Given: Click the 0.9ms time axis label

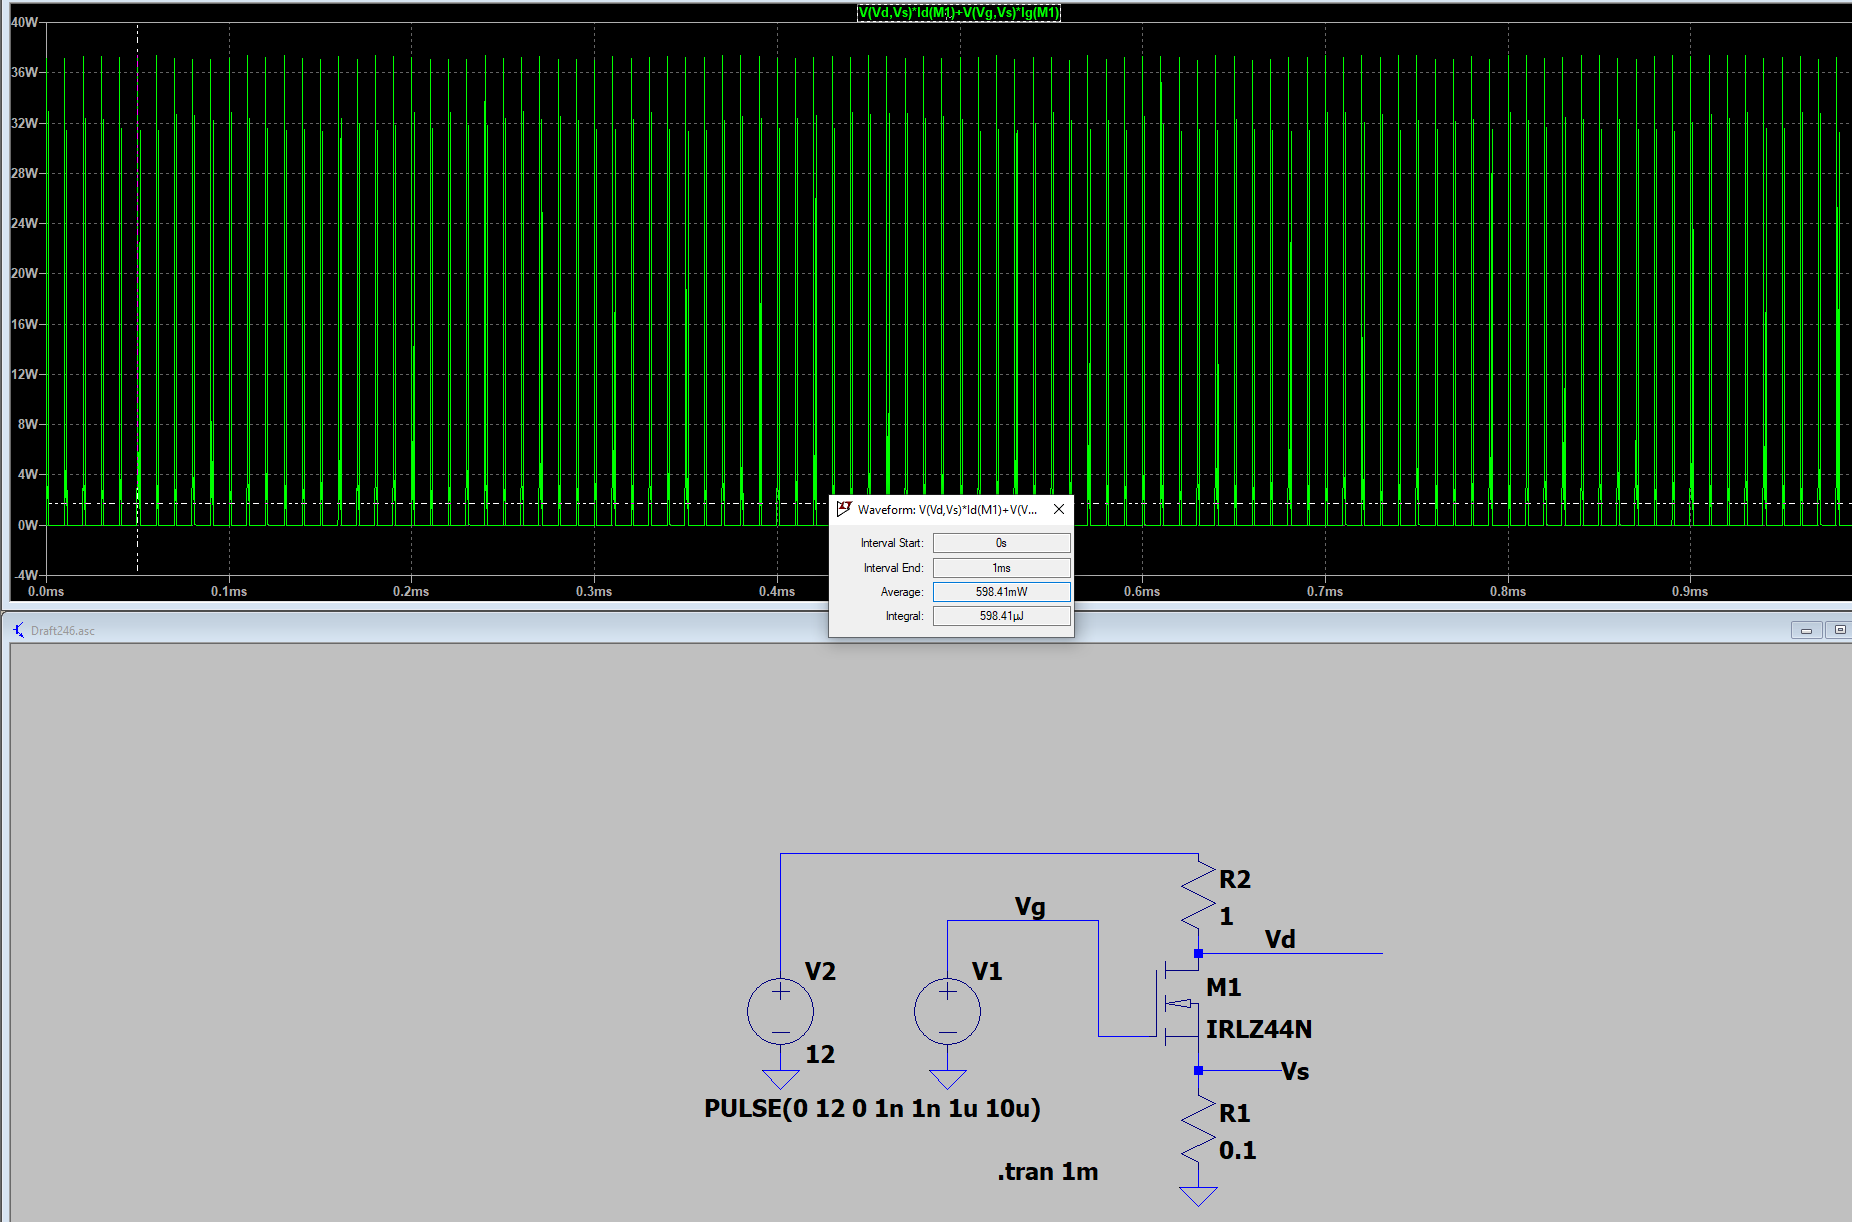Looking at the screenshot, I should (1690, 592).
